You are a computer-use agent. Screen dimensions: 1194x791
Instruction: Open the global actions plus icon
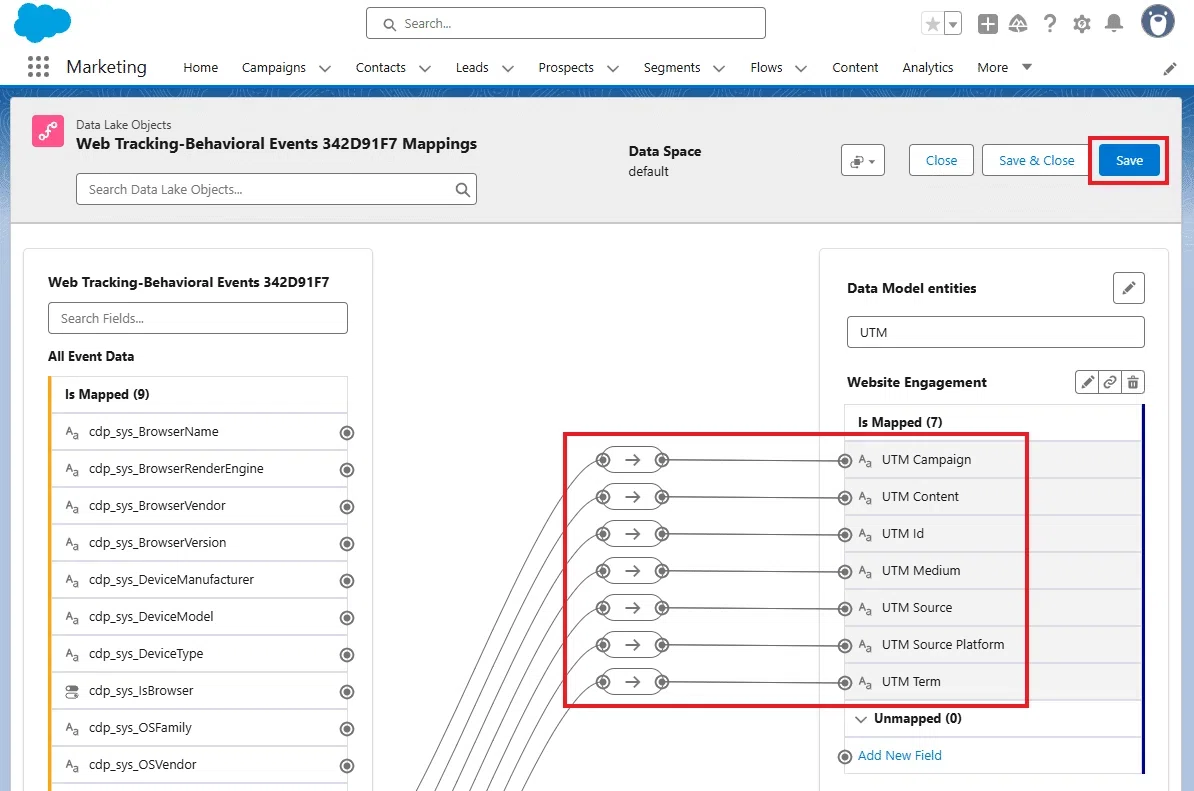pyautogui.click(x=988, y=24)
